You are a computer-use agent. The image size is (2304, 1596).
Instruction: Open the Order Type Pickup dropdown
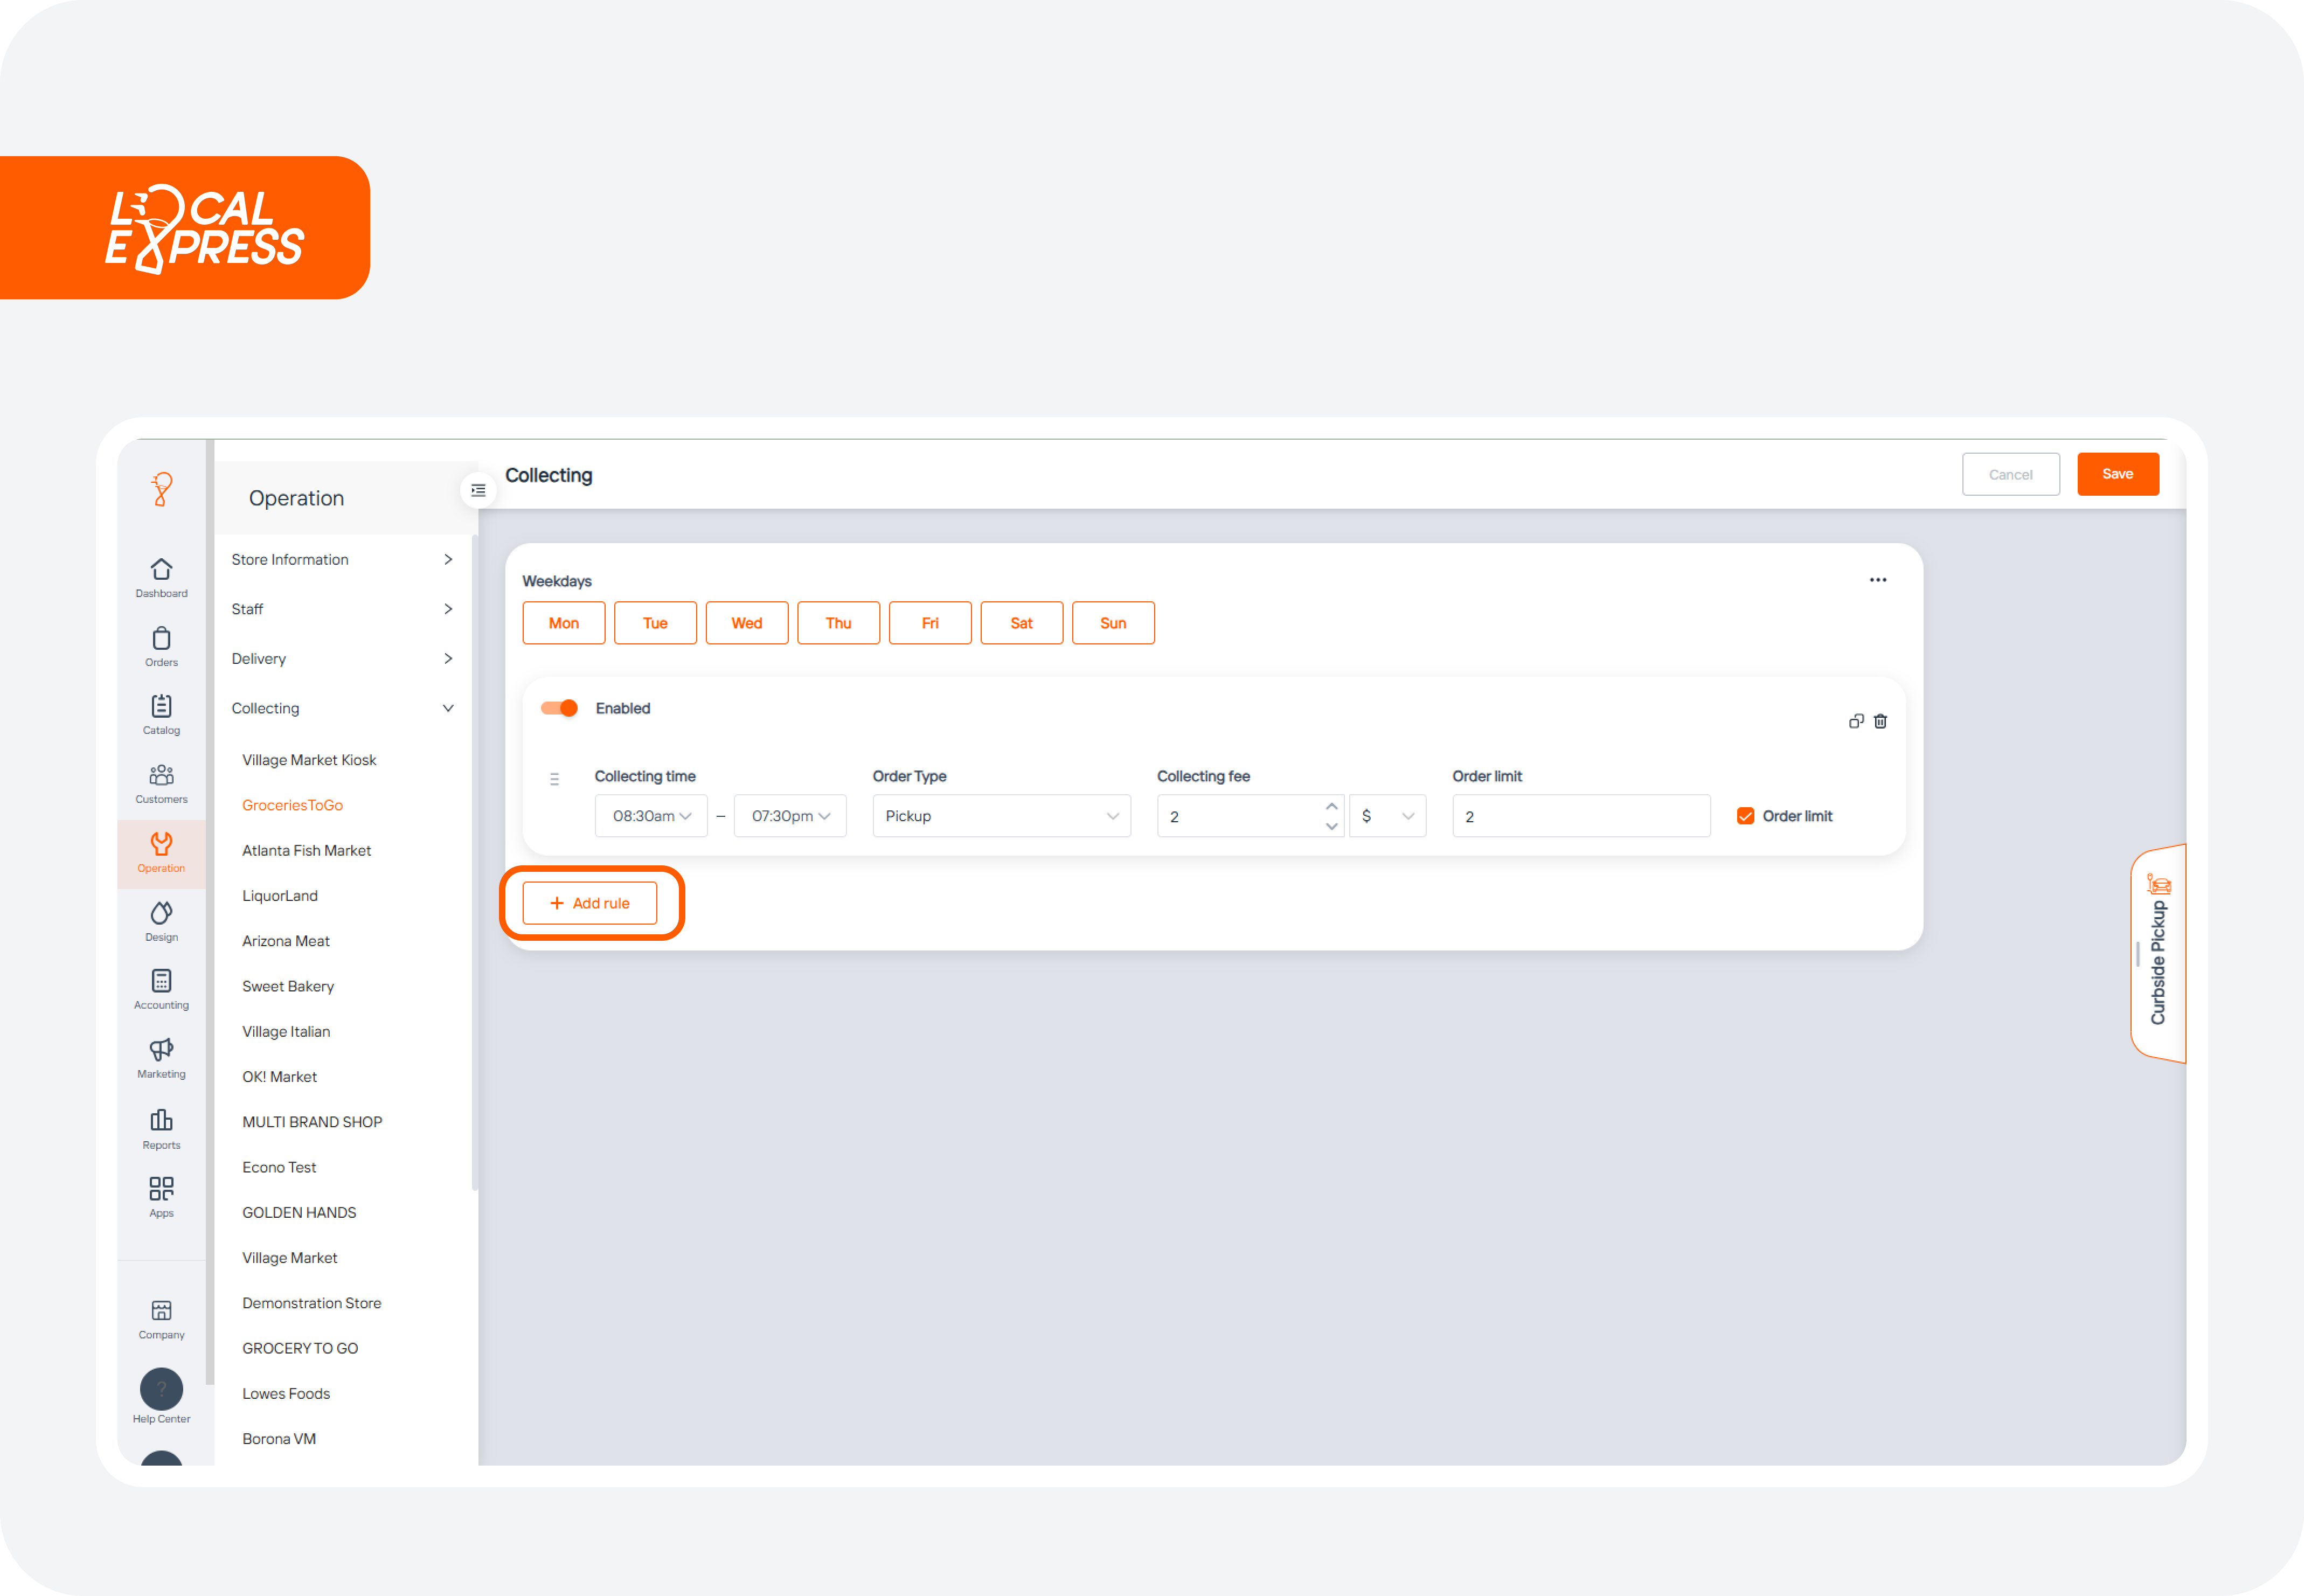(1002, 816)
